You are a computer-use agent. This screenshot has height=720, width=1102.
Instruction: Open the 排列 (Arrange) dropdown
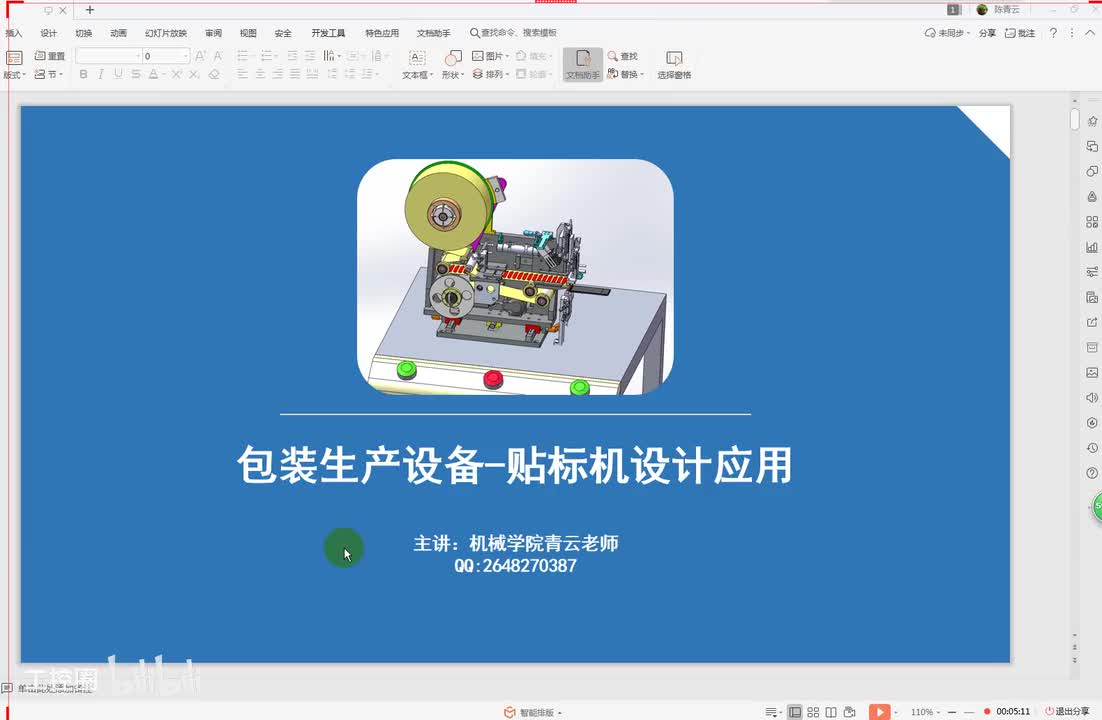[x=490, y=74]
